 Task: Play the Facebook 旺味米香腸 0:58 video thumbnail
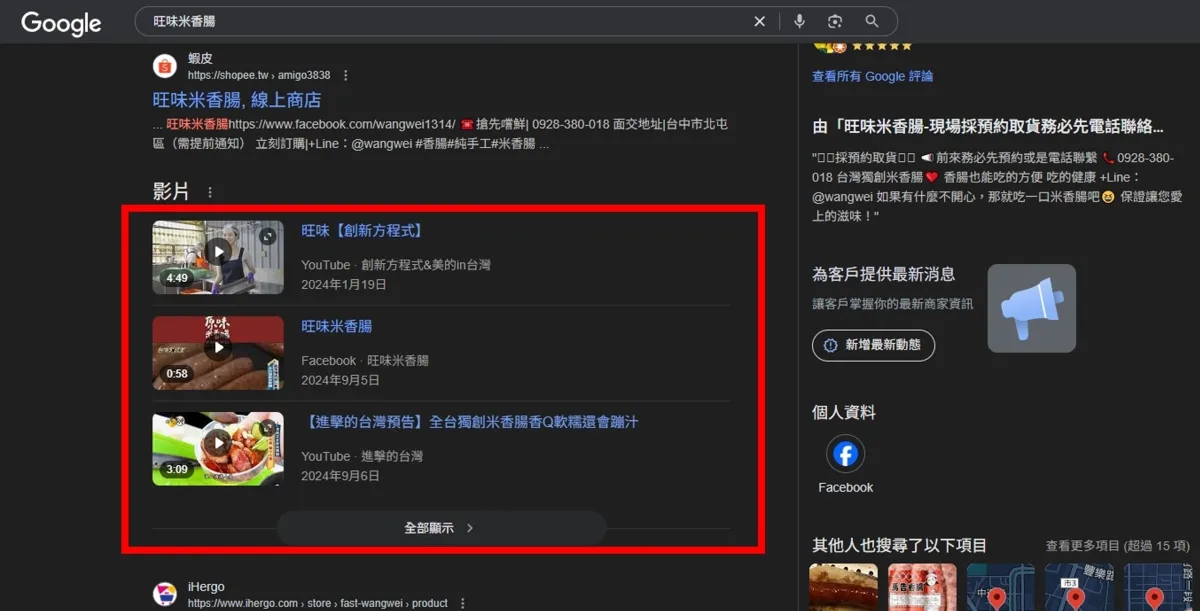[x=218, y=353]
